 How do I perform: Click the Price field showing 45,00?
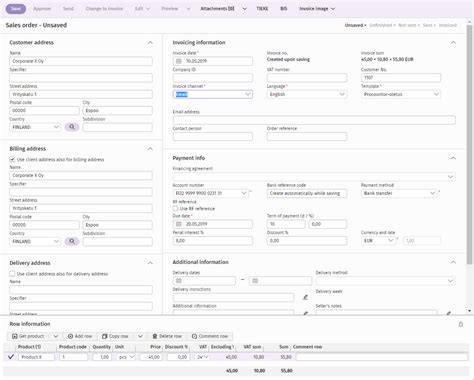(151, 357)
